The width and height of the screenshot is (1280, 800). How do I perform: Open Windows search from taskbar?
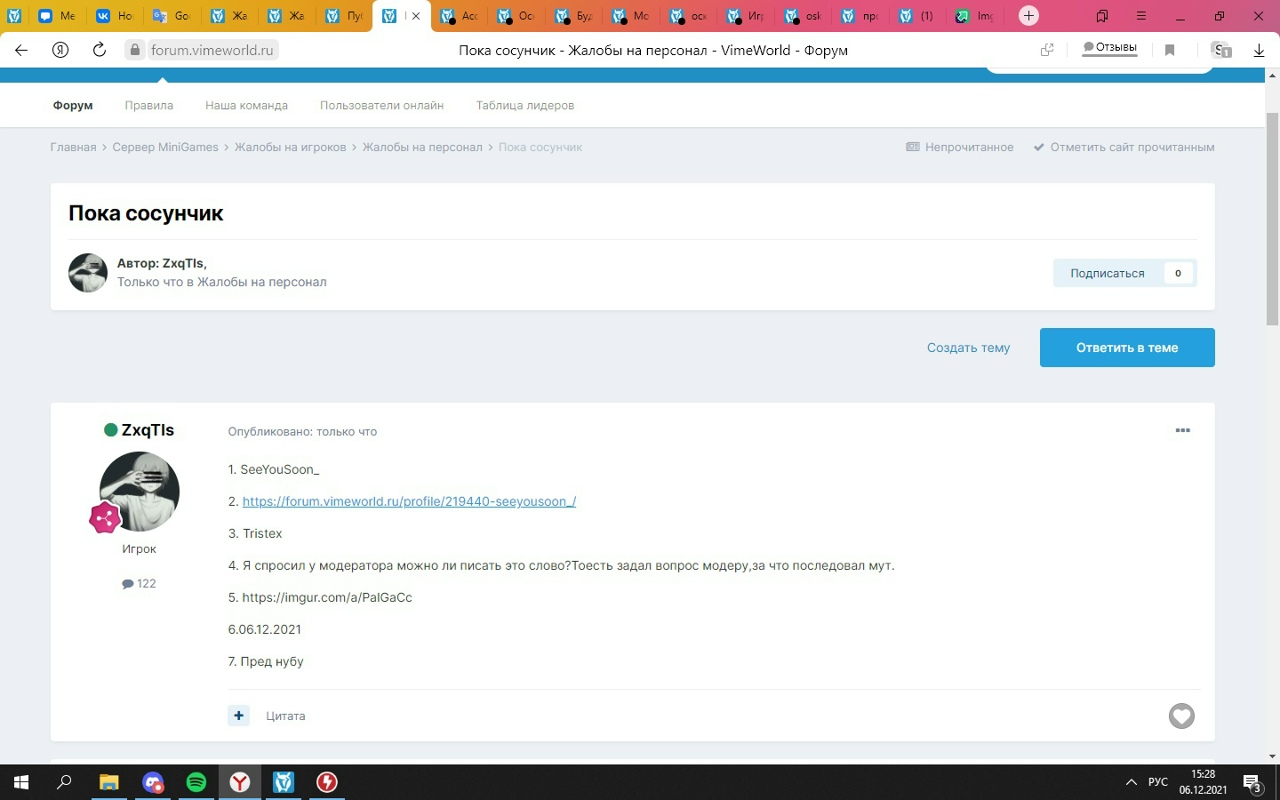coord(65,782)
